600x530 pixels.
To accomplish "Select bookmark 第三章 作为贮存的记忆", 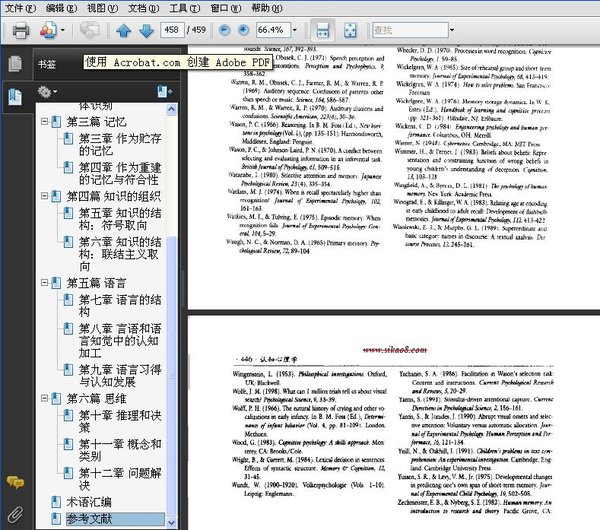I will (120, 145).
